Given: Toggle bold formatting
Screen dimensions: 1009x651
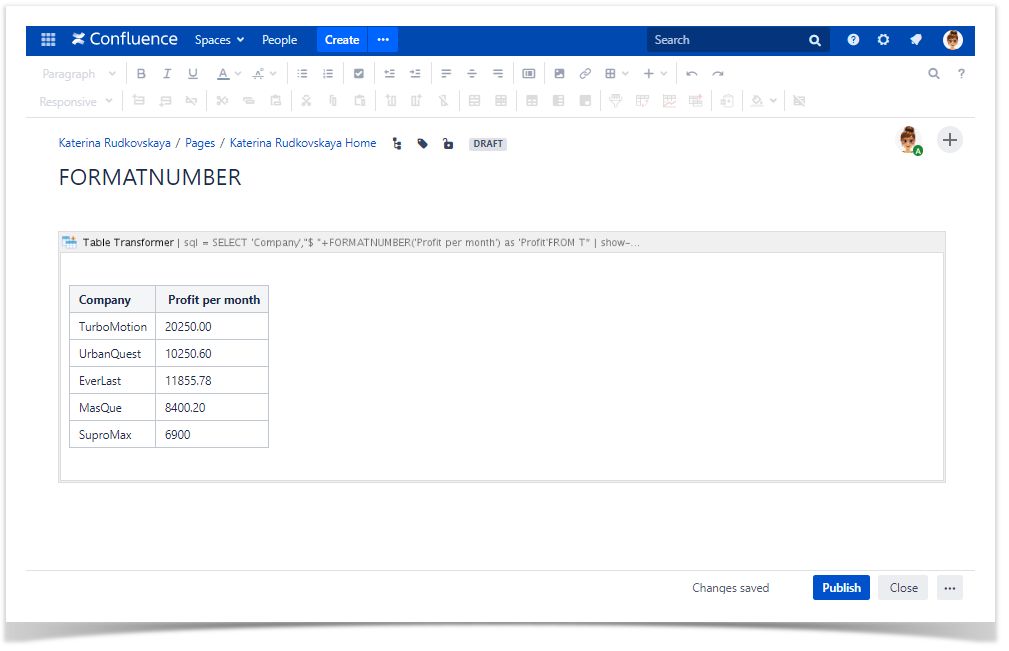Looking at the screenshot, I should (x=141, y=74).
